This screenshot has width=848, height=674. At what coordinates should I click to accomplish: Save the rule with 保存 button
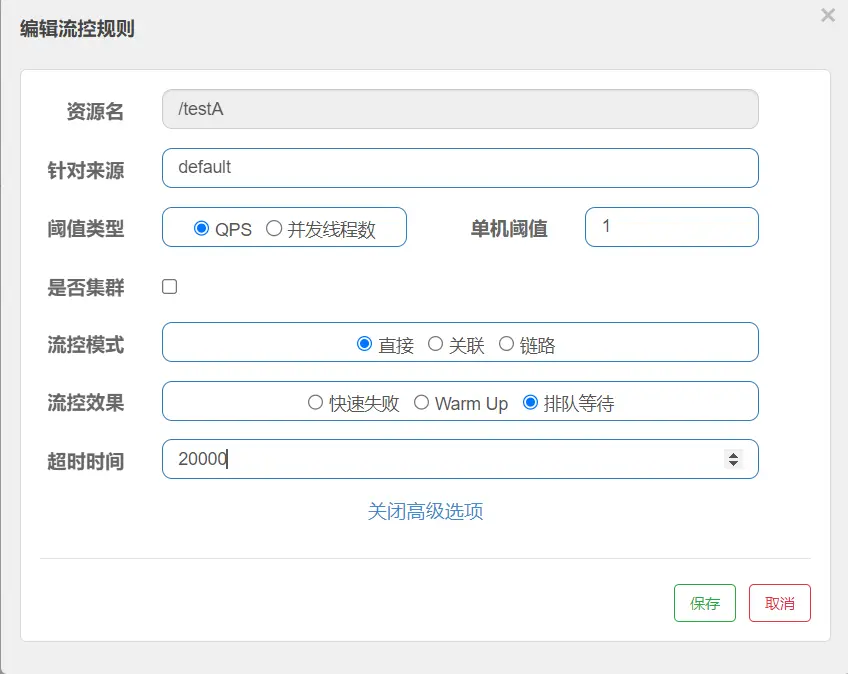pos(705,603)
